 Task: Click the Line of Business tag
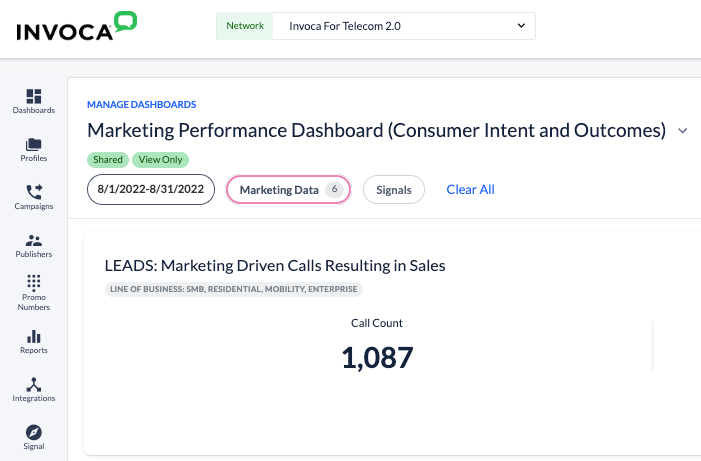pyautogui.click(x=233, y=289)
